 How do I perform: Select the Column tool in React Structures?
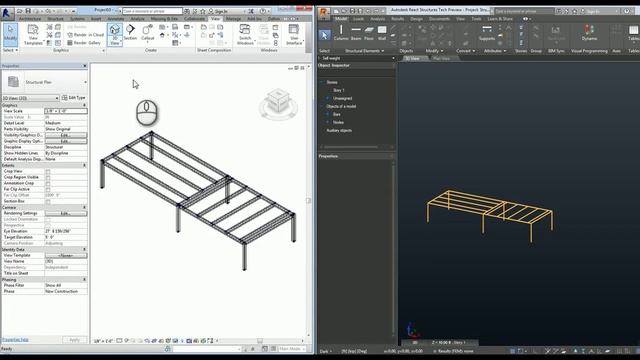coord(341,32)
